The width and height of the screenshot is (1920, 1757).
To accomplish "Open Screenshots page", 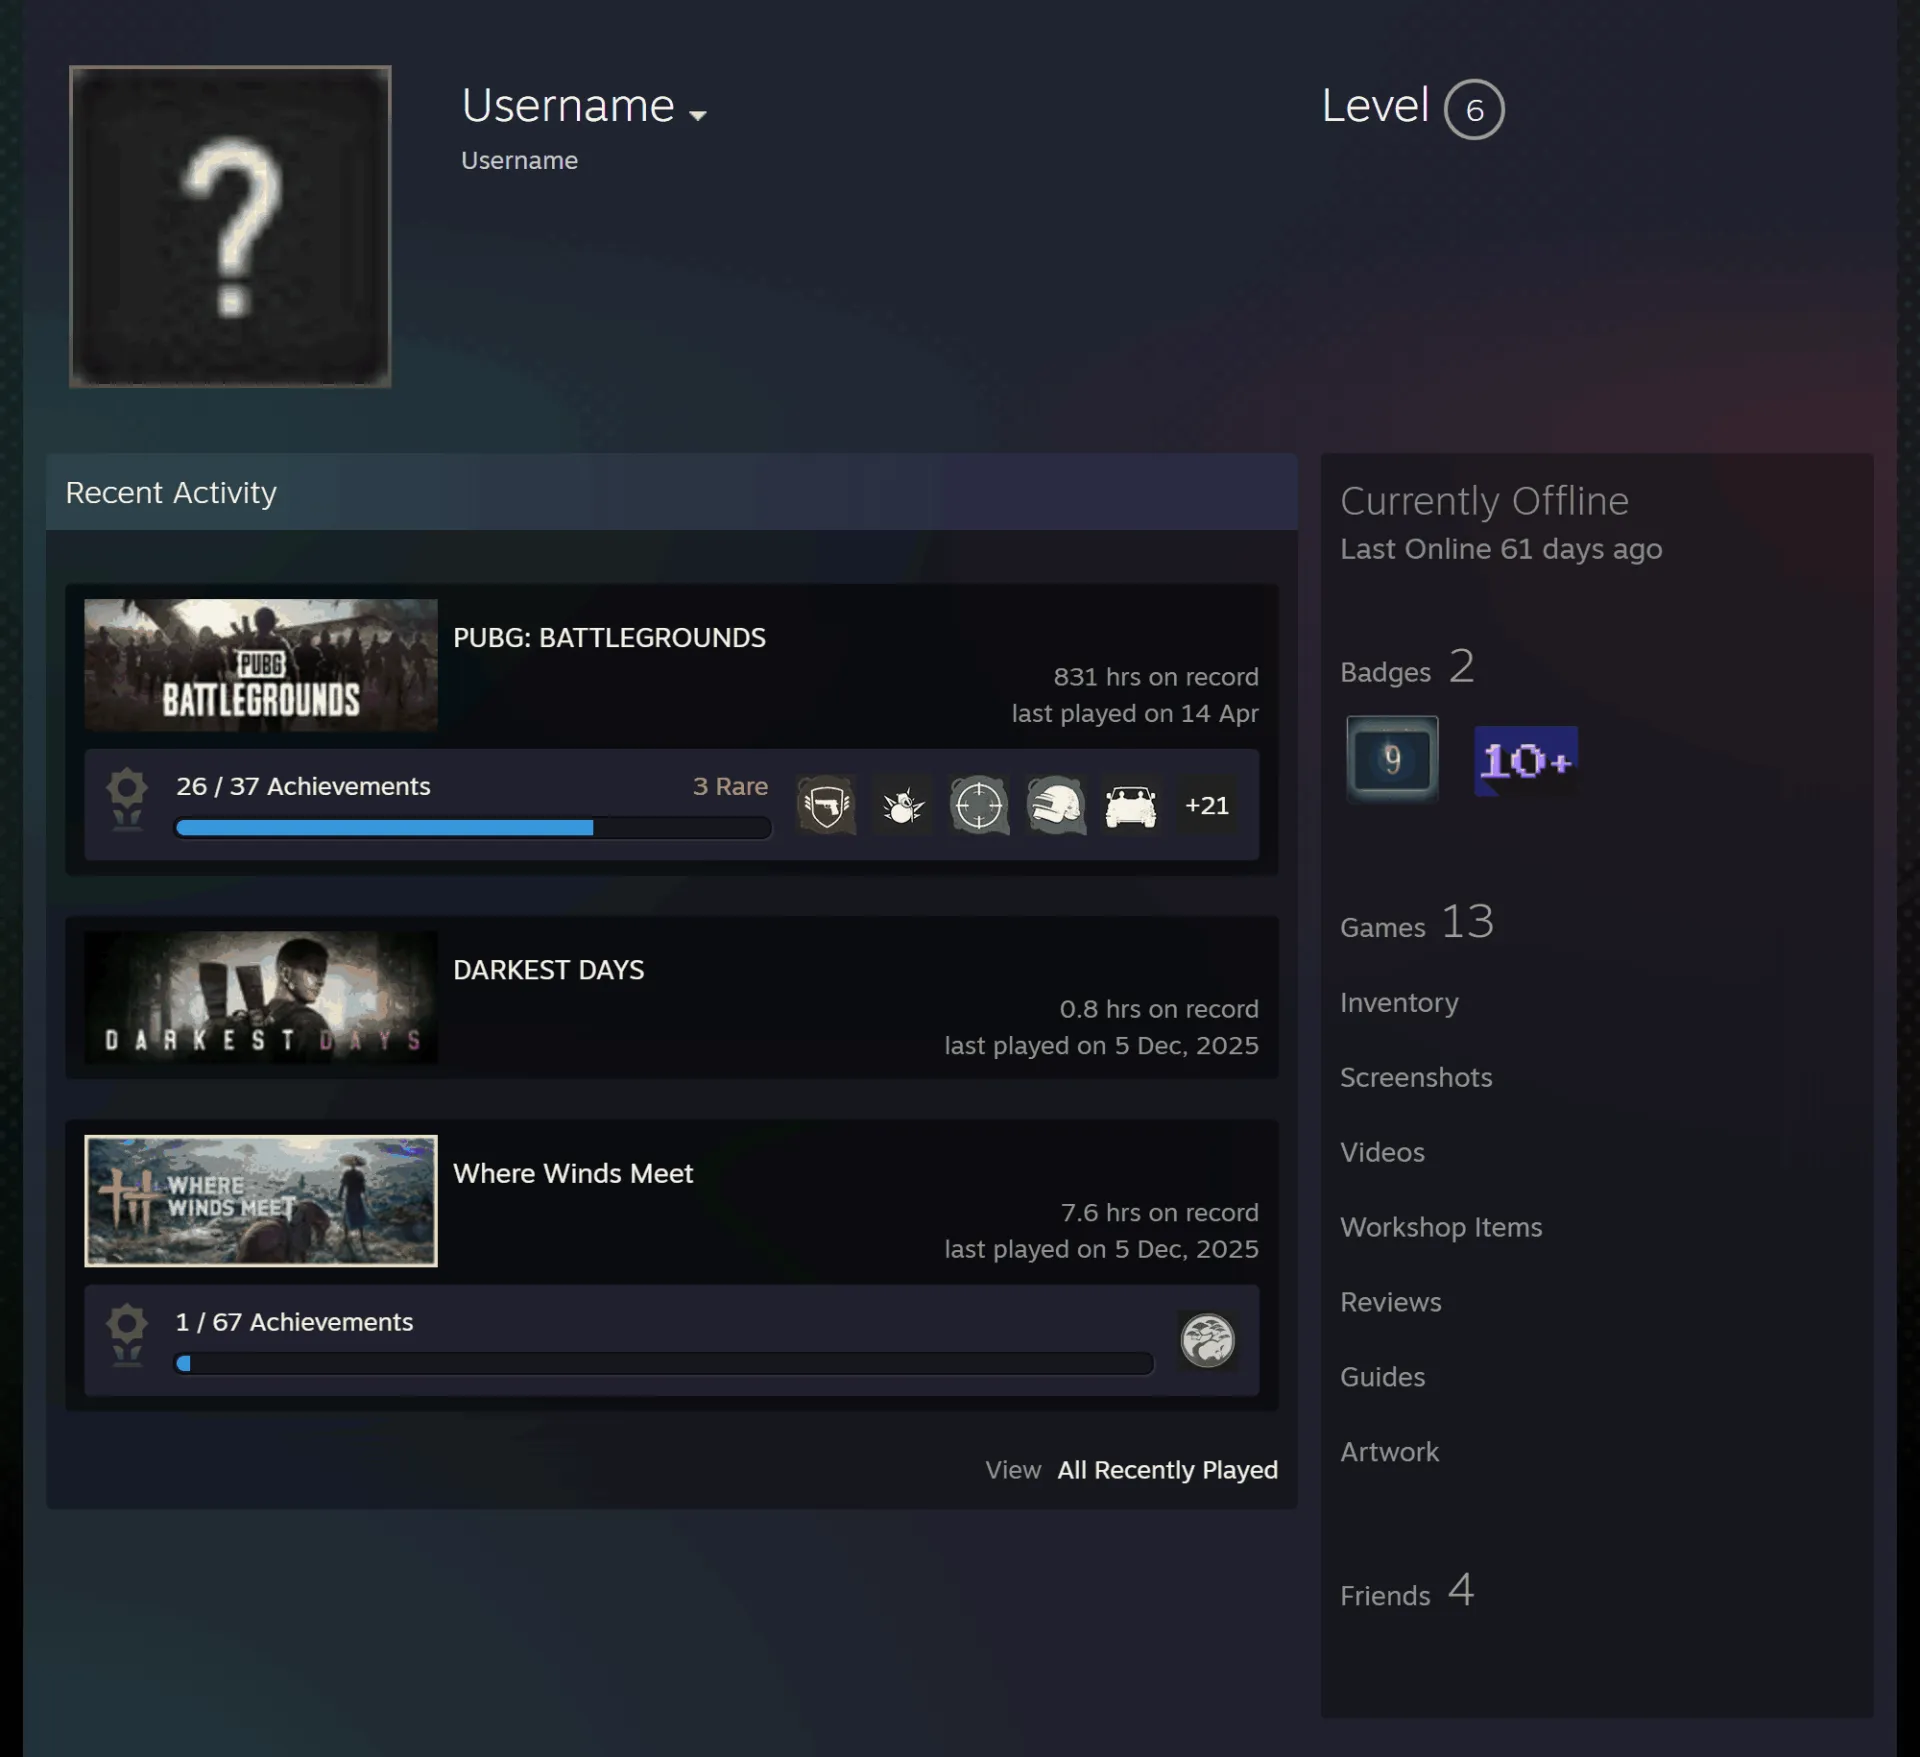I will (1416, 1077).
